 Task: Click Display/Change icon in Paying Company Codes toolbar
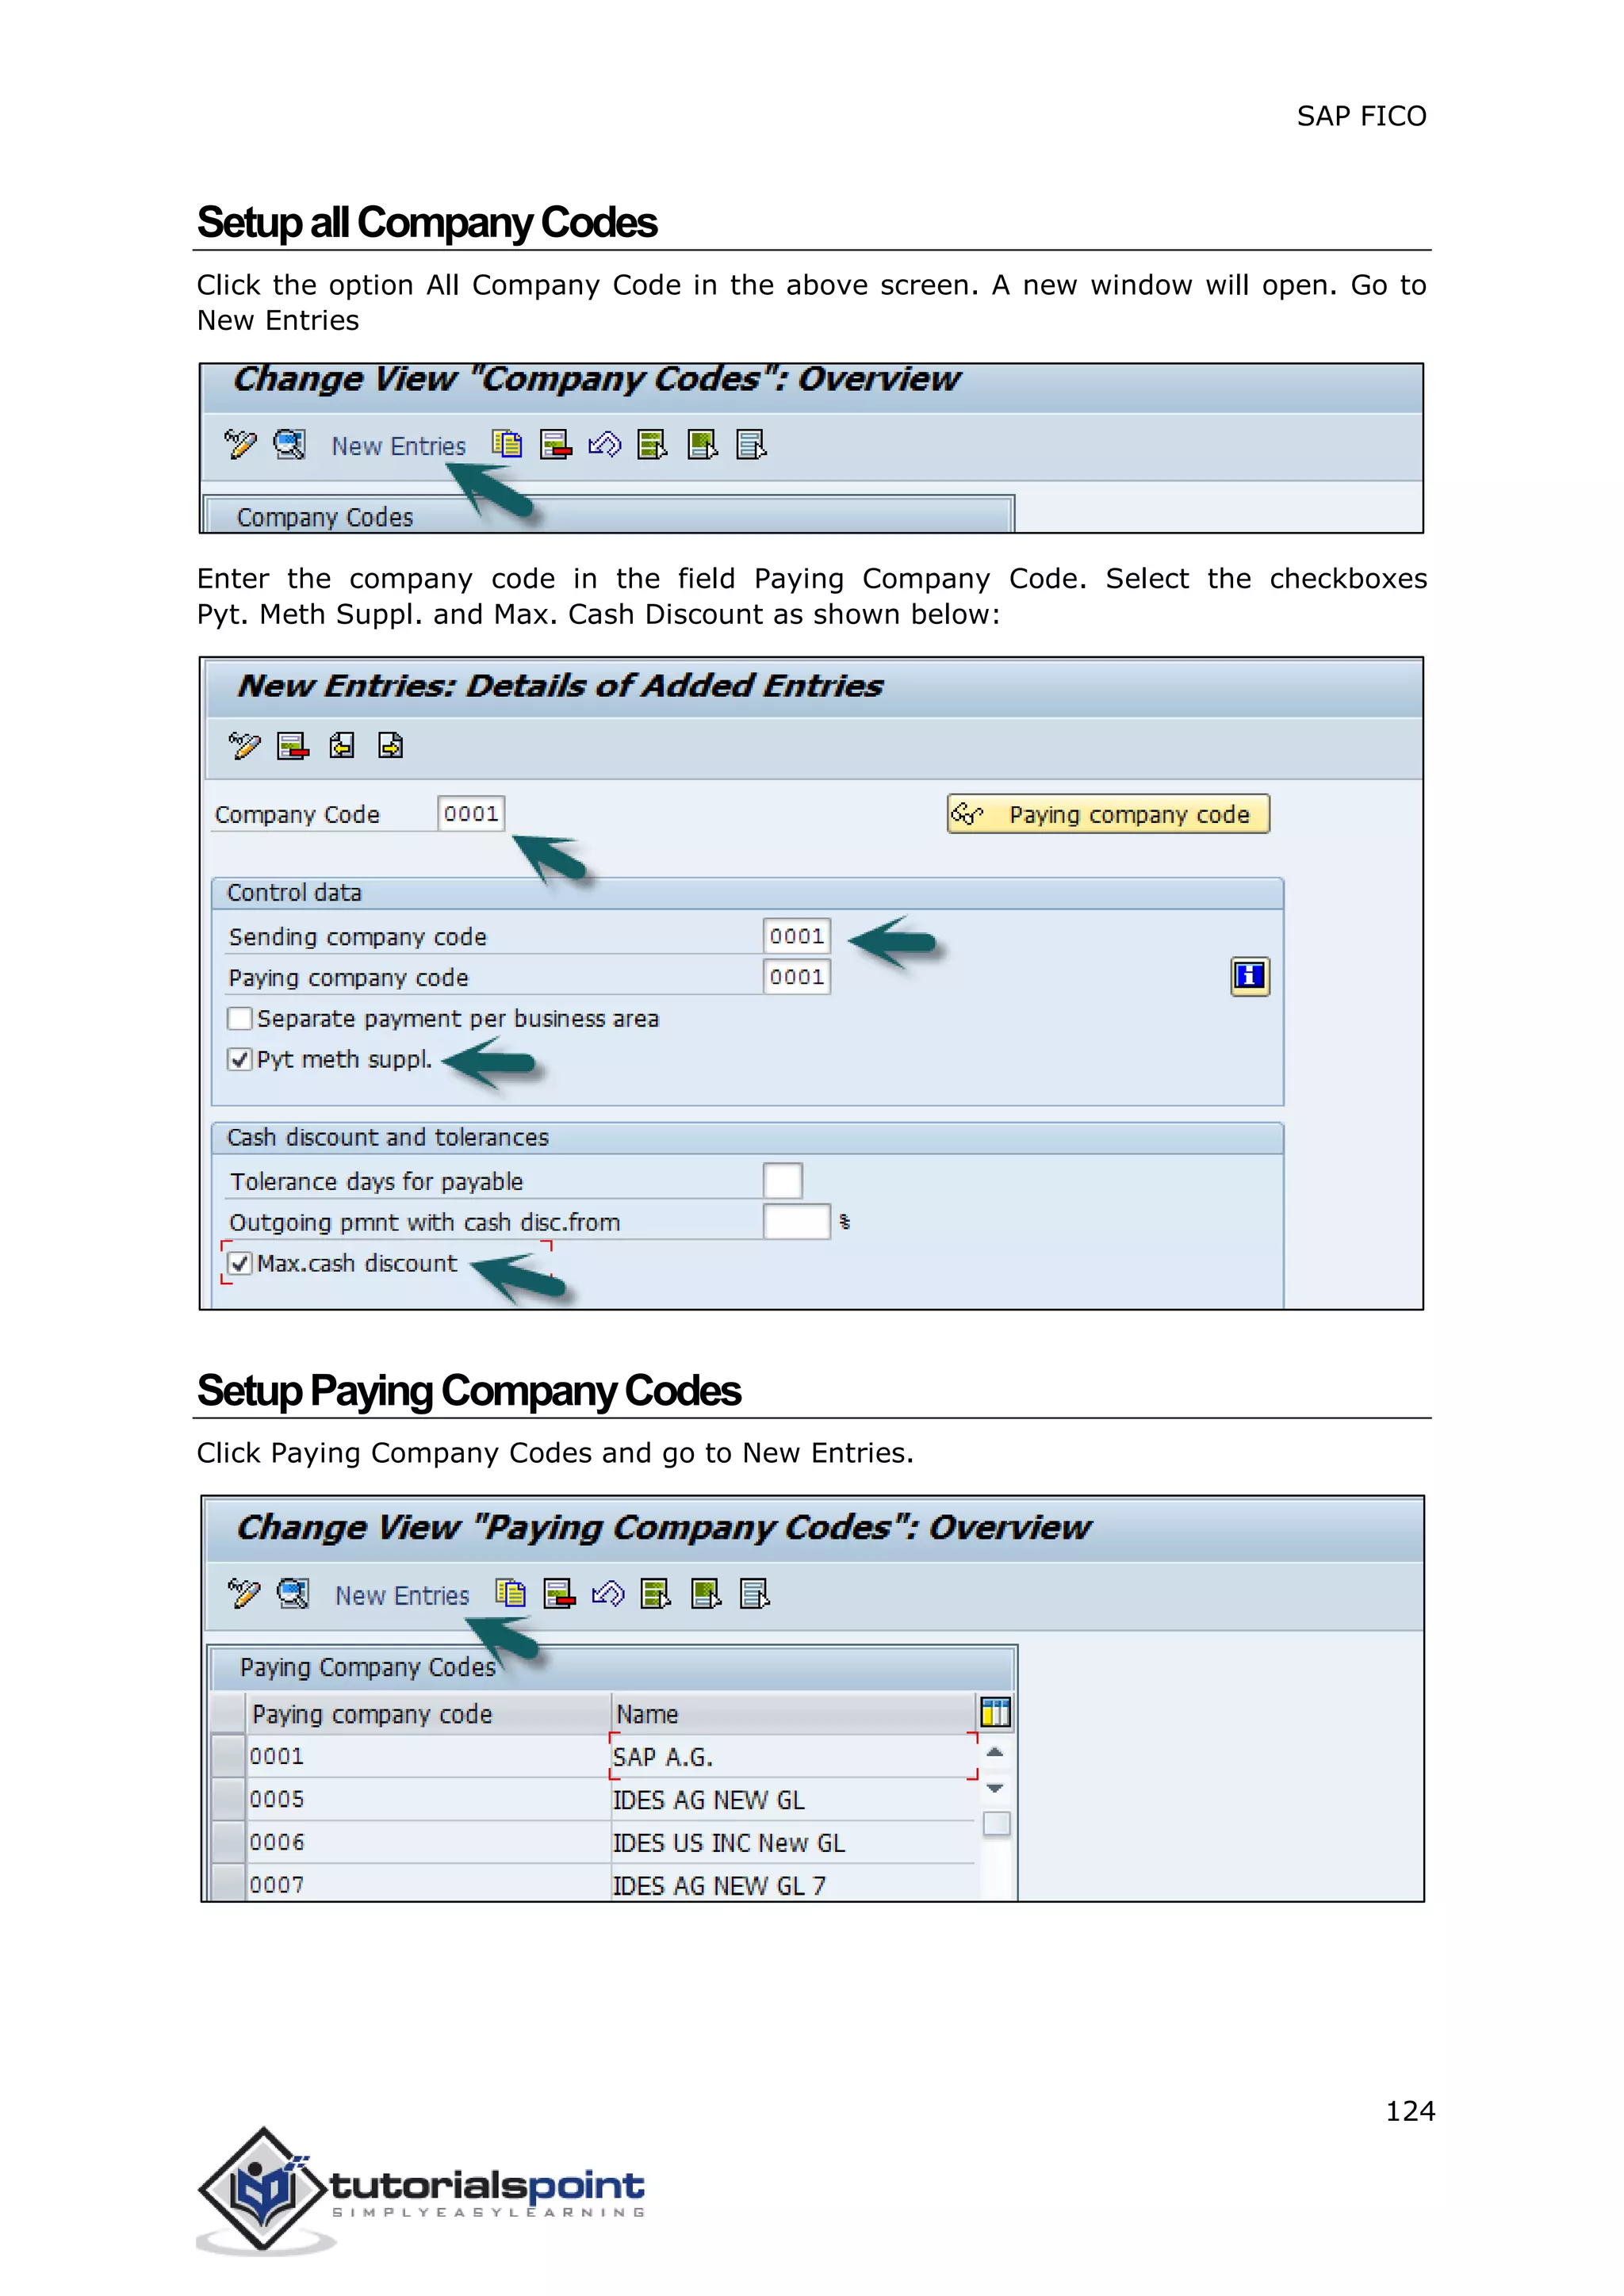pos(243,1593)
